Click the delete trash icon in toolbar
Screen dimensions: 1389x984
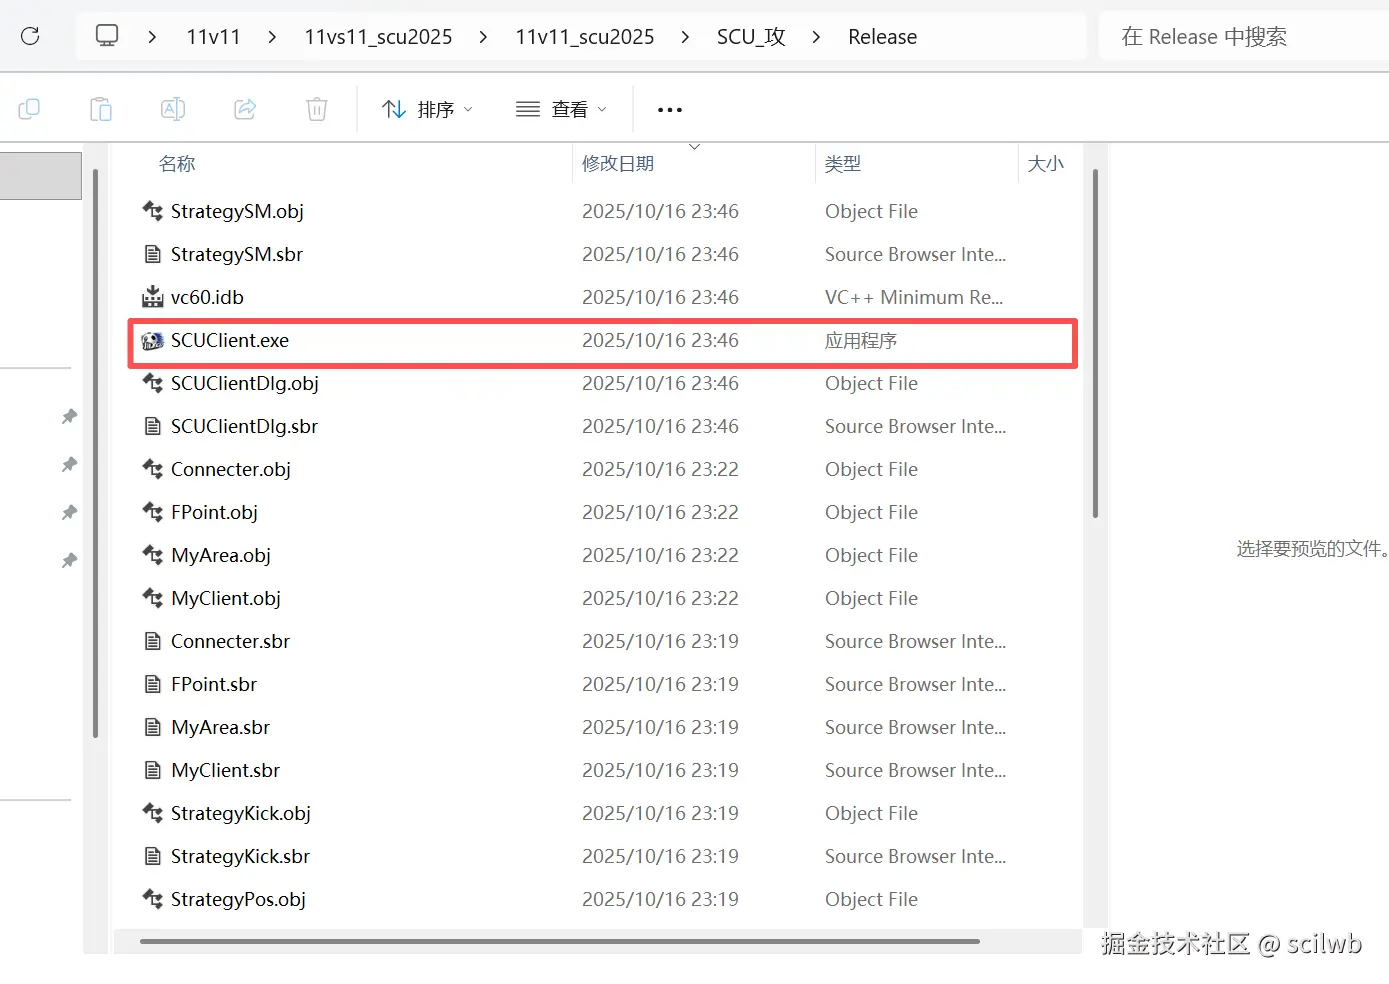tap(317, 109)
